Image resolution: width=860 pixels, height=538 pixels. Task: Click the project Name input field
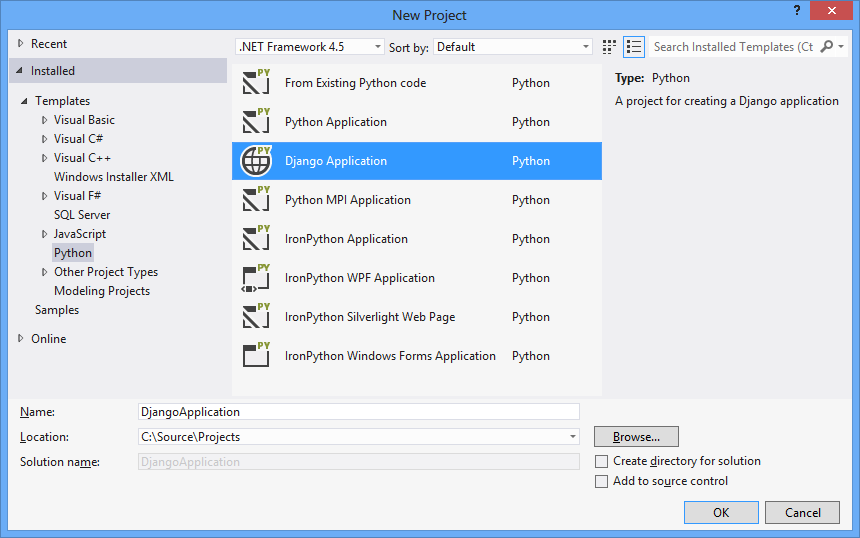[359, 412]
